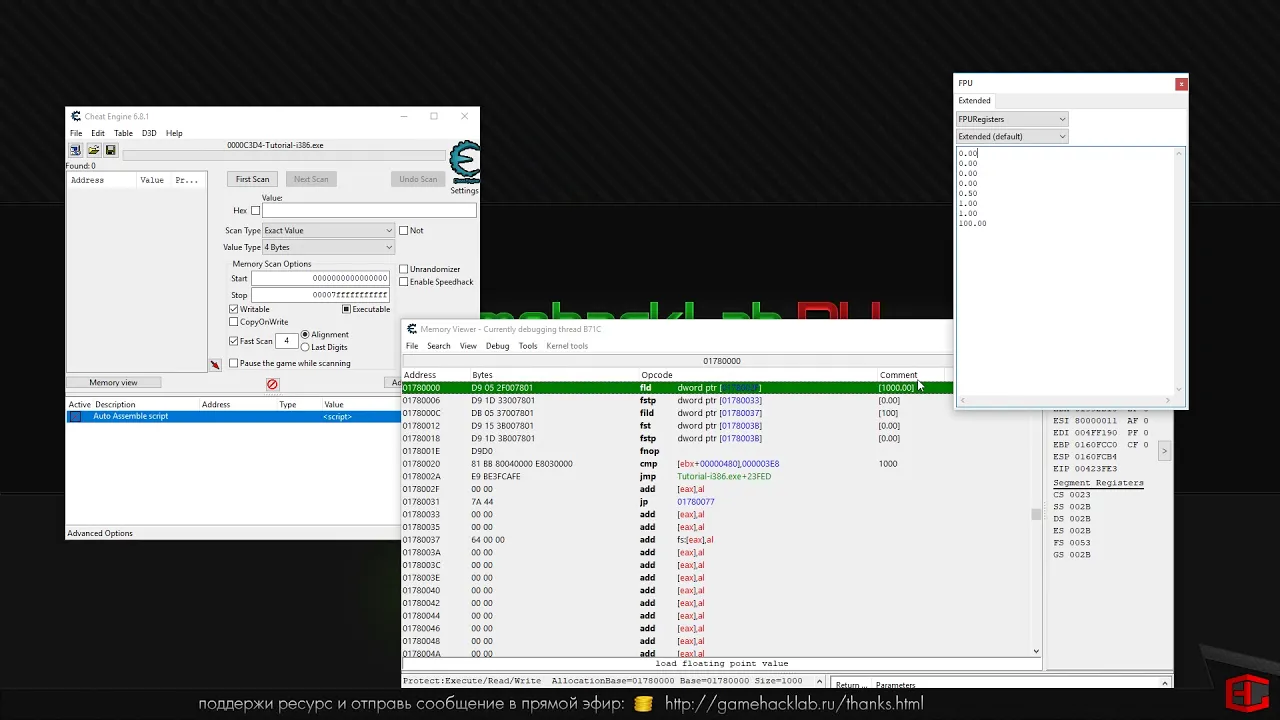Screen dimensions: 1280x720
Task: Open the Extended (default) dropdown
Action: pos(1012,136)
